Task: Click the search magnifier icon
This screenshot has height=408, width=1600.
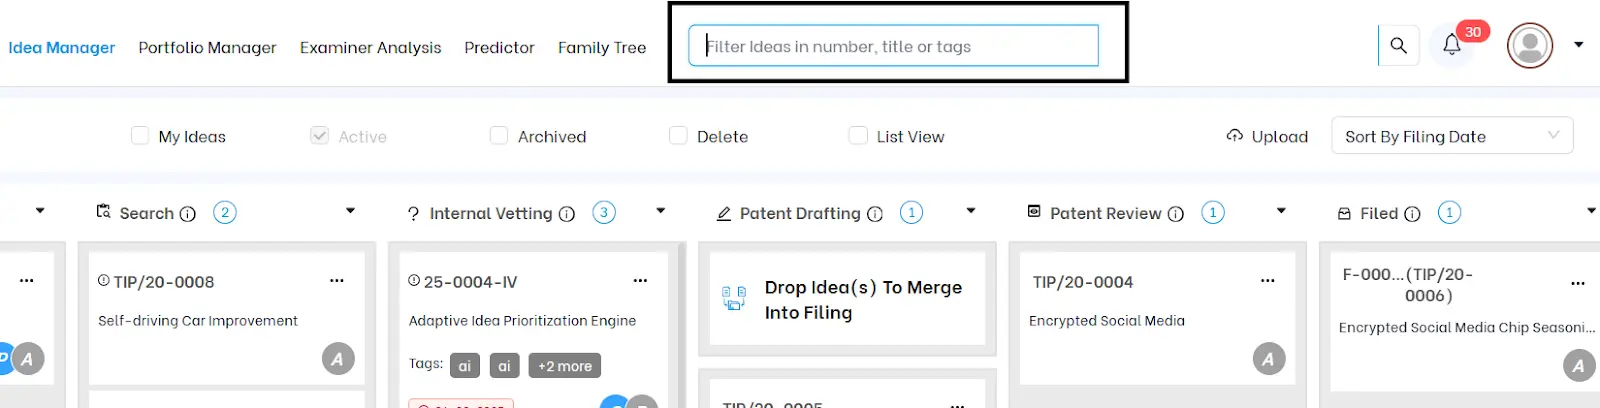Action: click(x=1398, y=46)
